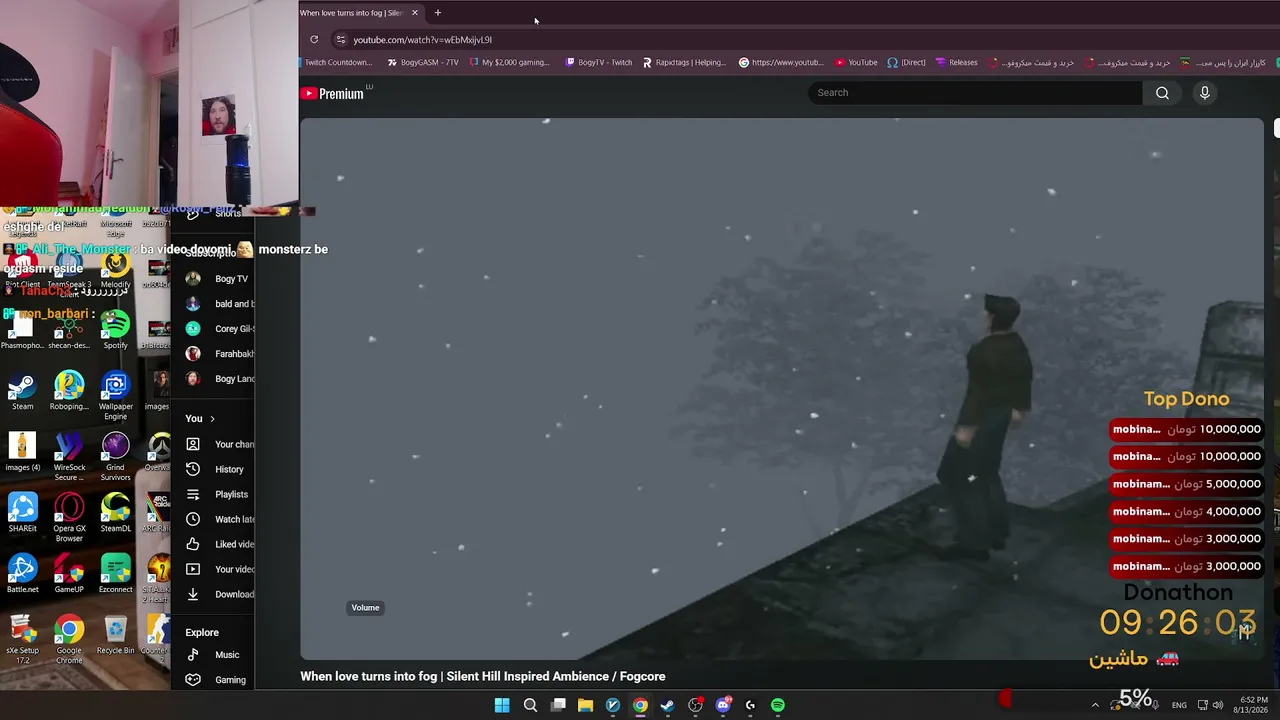Open the Twitch Countdown bookmark
Screen dimensions: 1280x720
pyautogui.click(x=336, y=62)
